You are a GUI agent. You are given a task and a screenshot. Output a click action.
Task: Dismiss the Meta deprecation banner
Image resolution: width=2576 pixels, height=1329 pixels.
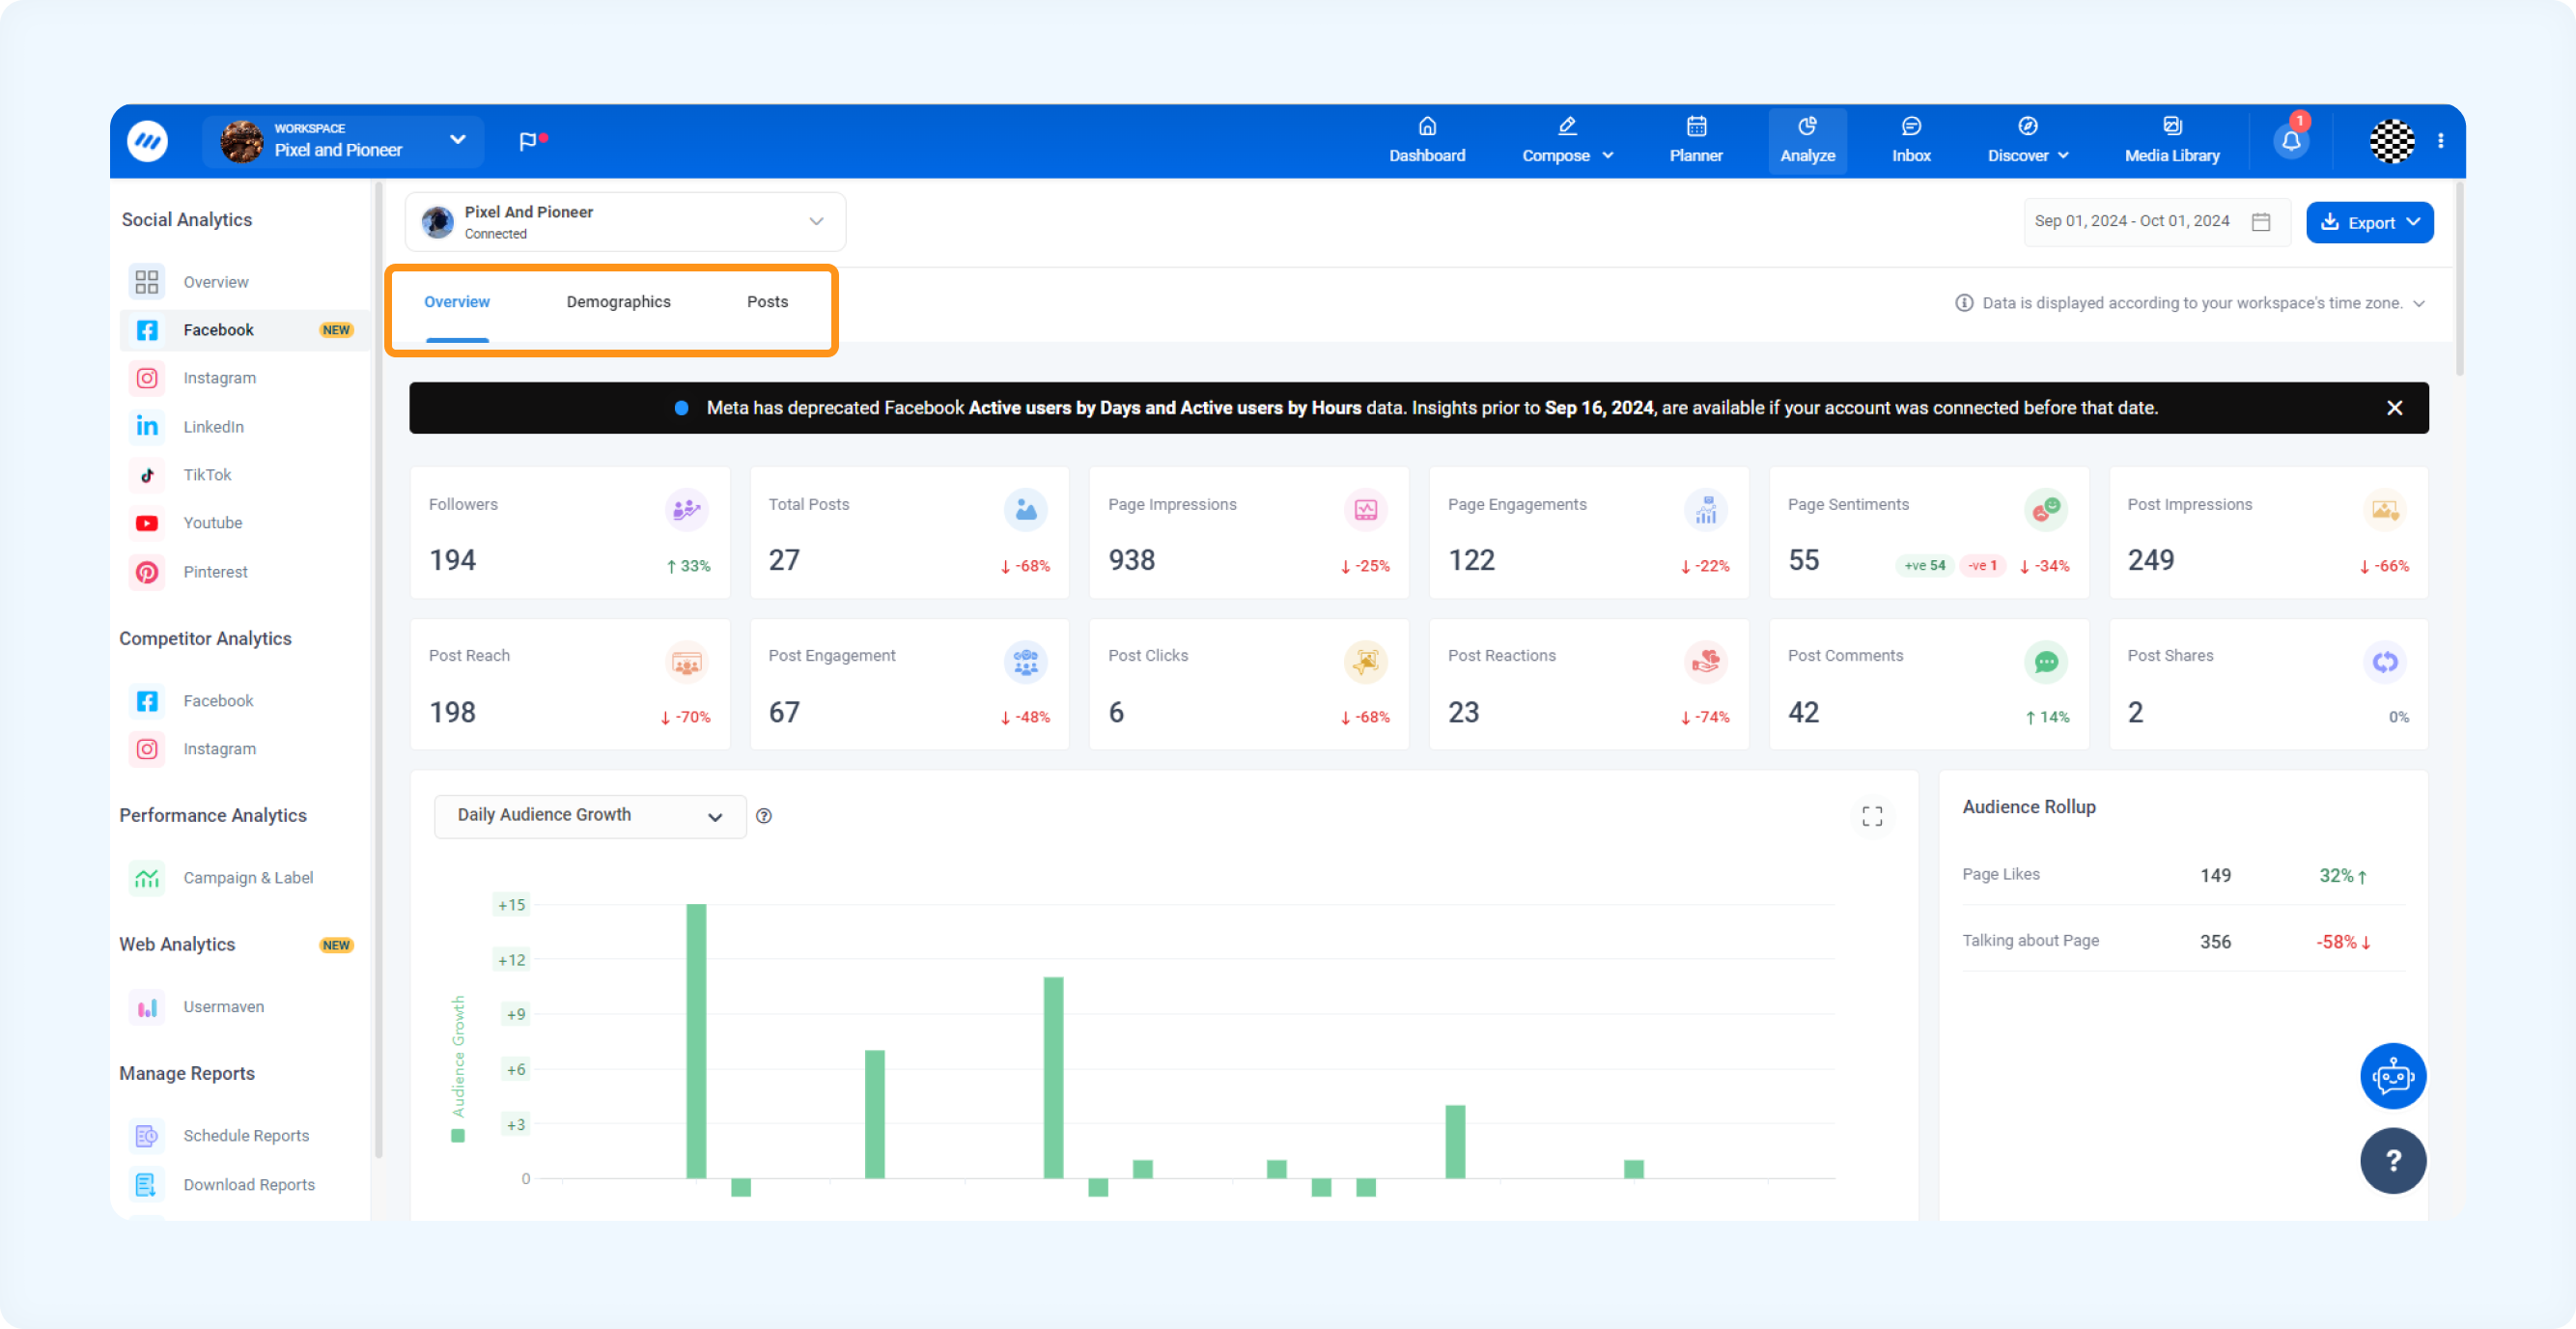pyautogui.click(x=2394, y=408)
